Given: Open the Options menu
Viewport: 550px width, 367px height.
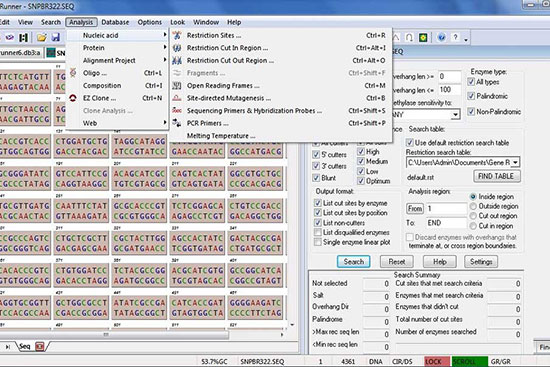Looking at the screenshot, I should tap(150, 22).
